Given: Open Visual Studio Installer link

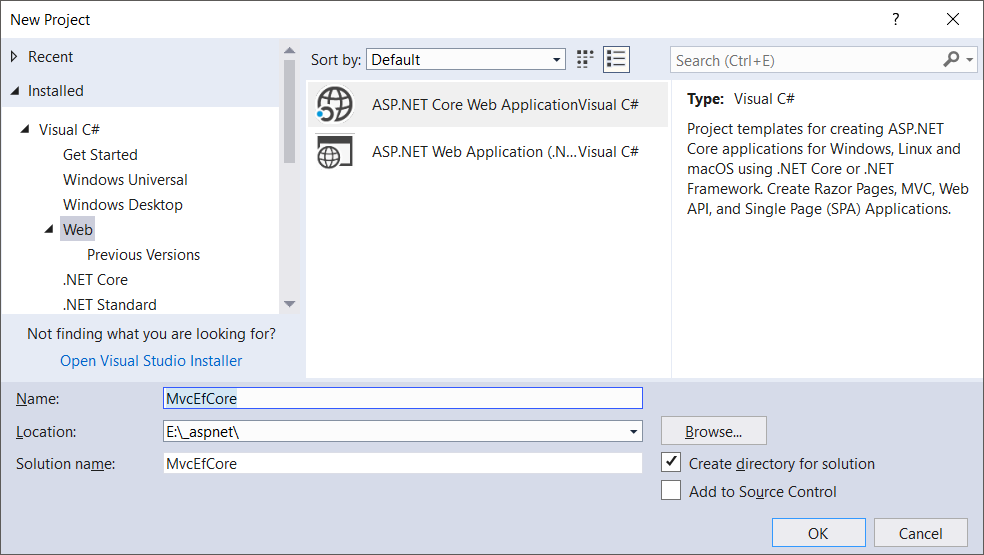Looking at the screenshot, I should 151,361.
